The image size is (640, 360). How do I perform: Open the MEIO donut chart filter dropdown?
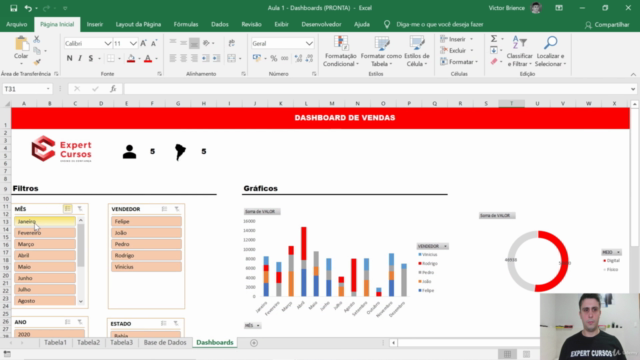point(618,252)
